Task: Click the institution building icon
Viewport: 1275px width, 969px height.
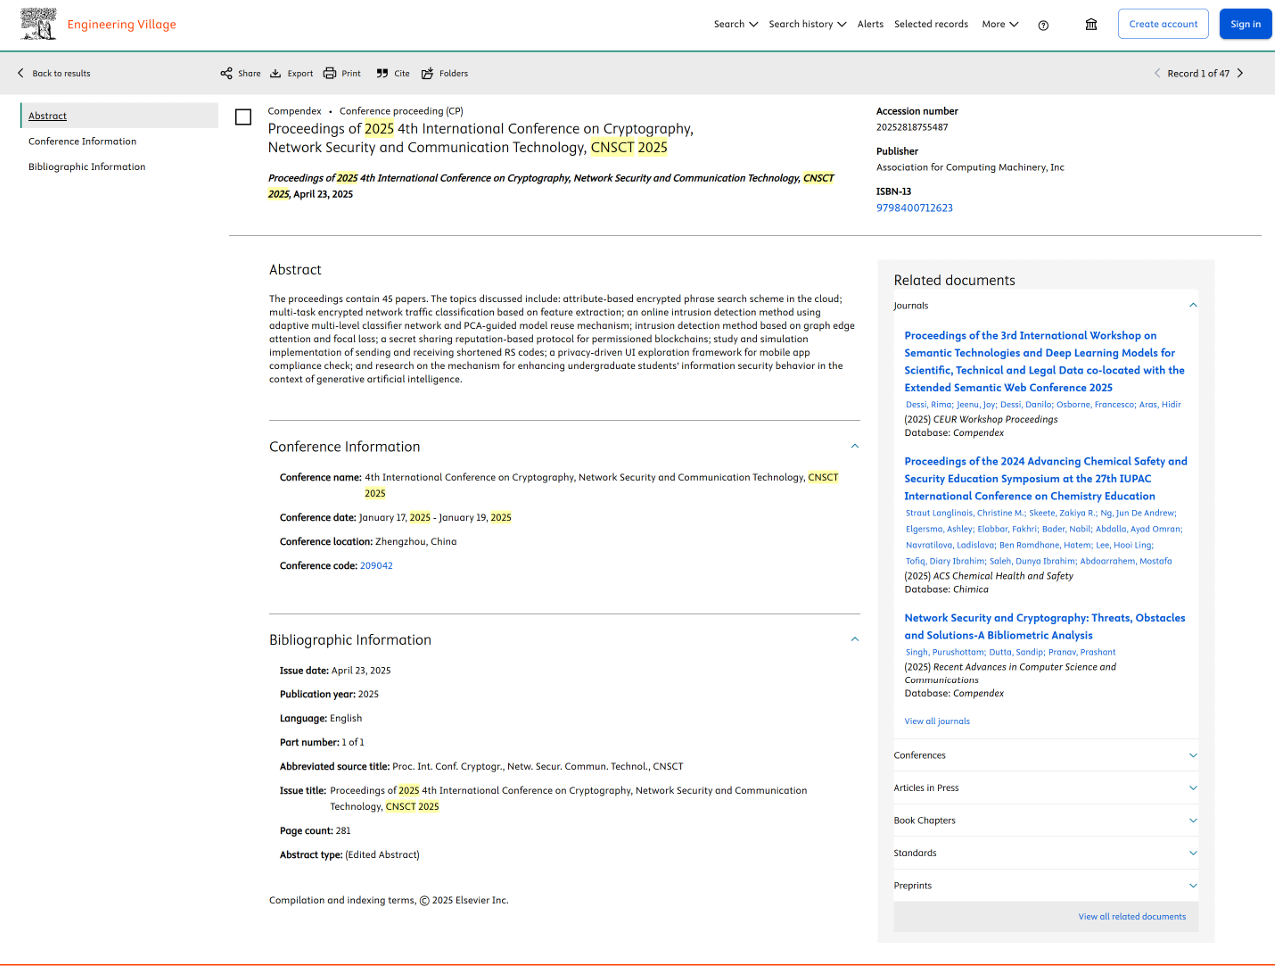Action: [x=1091, y=24]
